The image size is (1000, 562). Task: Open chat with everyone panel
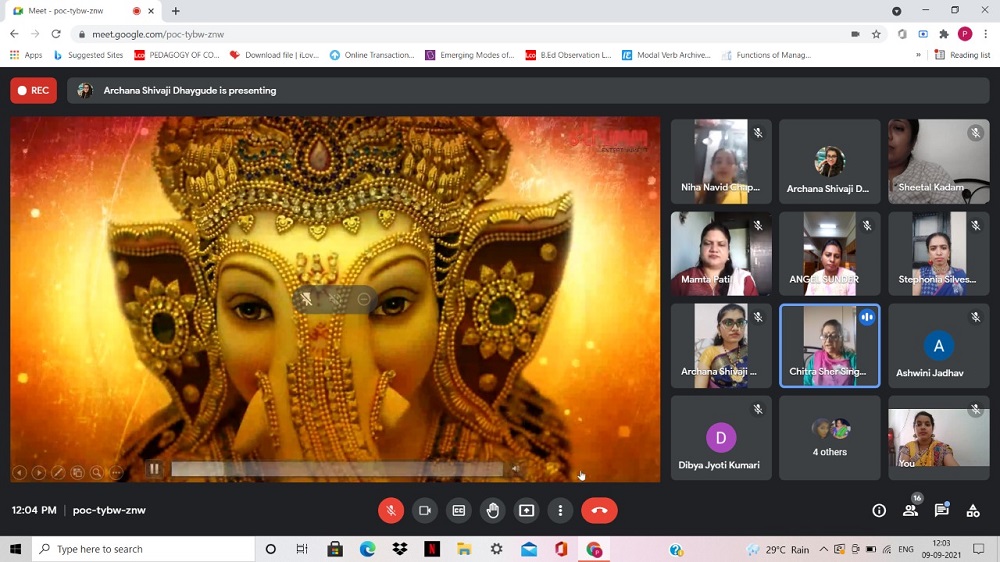(x=941, y=510)
